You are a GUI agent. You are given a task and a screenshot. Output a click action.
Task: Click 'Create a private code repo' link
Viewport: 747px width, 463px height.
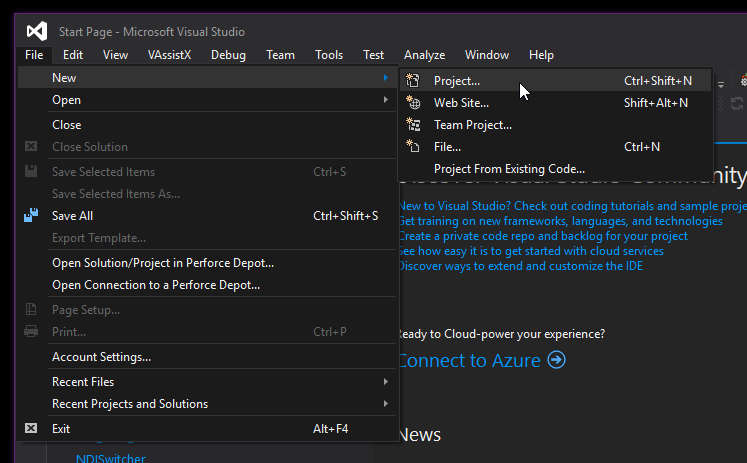(x=543, y=236)
